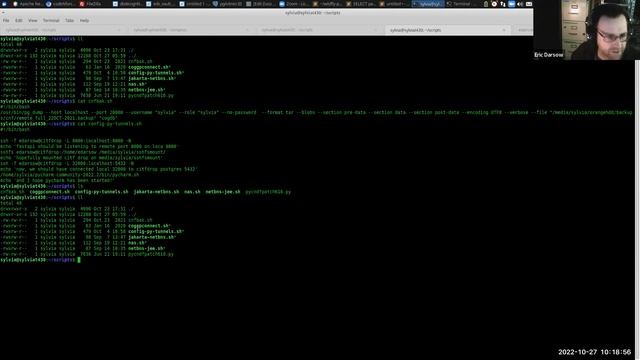Open the network arrows tray icon
The width and height of the screenshot is (640, 360).
click(x=503, y=4)
